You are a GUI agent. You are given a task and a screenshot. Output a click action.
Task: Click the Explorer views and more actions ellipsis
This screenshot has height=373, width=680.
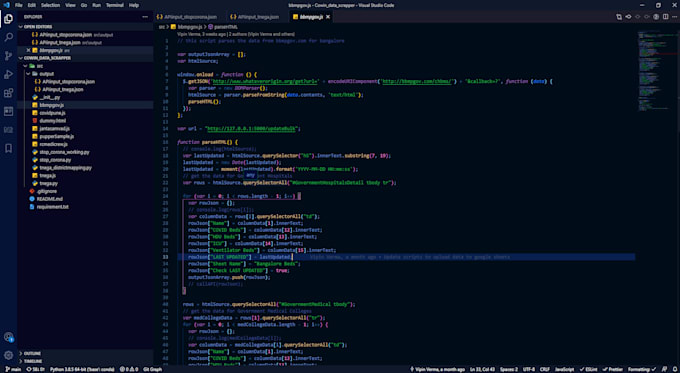click(145, 17)
